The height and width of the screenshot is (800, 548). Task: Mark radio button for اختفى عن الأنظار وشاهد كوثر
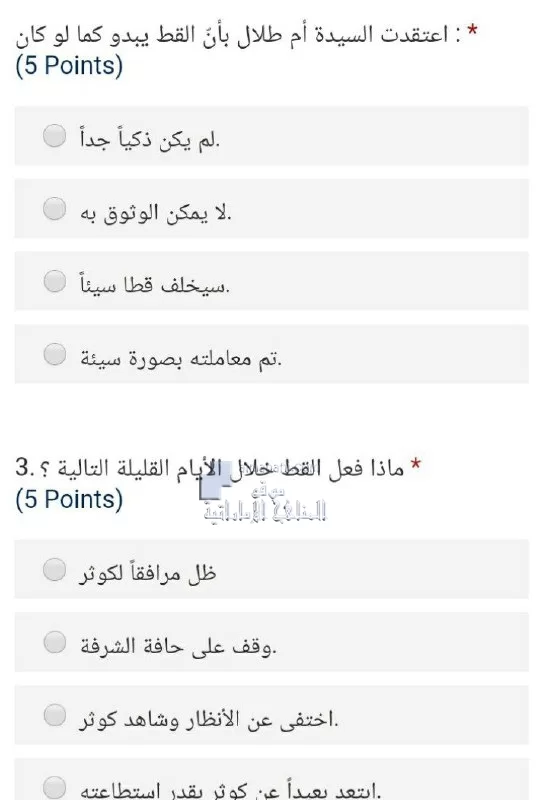tap(55, 715)
